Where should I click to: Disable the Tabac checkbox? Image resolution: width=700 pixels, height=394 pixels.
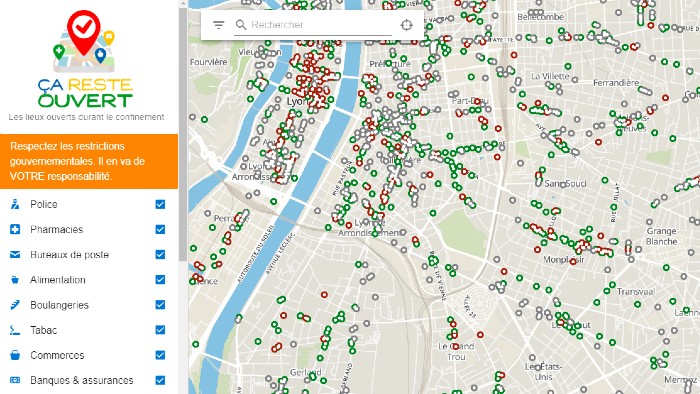[x=160, y=330]
